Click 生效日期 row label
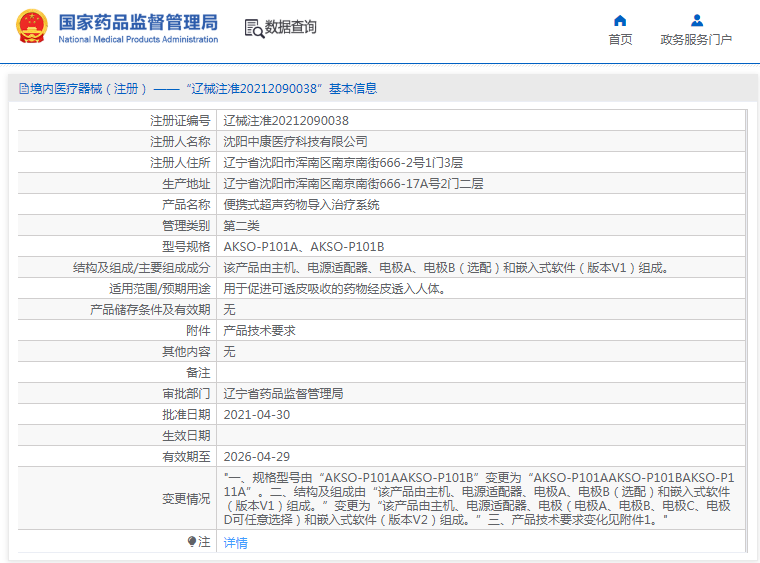This screenshot has width=760, height=563. (x=186, y=436)
